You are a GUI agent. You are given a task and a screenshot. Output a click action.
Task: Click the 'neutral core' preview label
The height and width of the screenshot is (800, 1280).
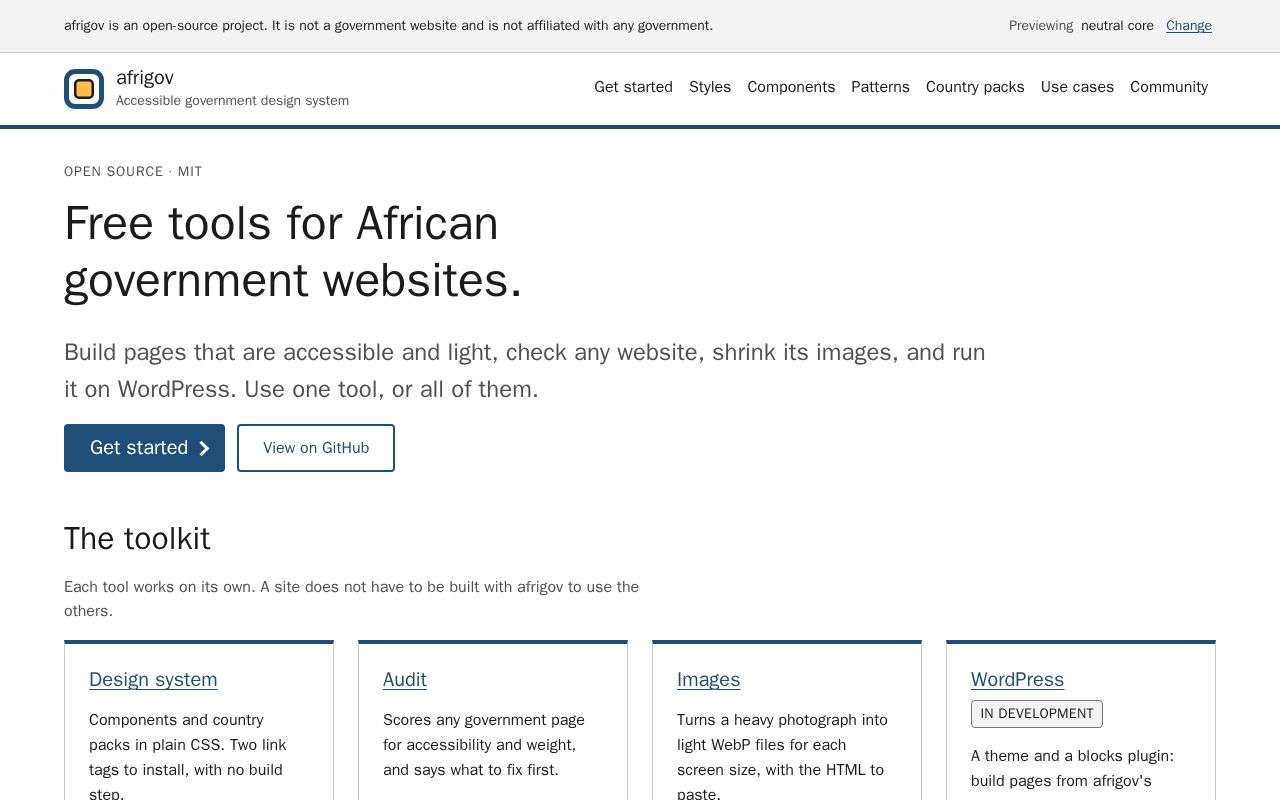coord(1117,26)
